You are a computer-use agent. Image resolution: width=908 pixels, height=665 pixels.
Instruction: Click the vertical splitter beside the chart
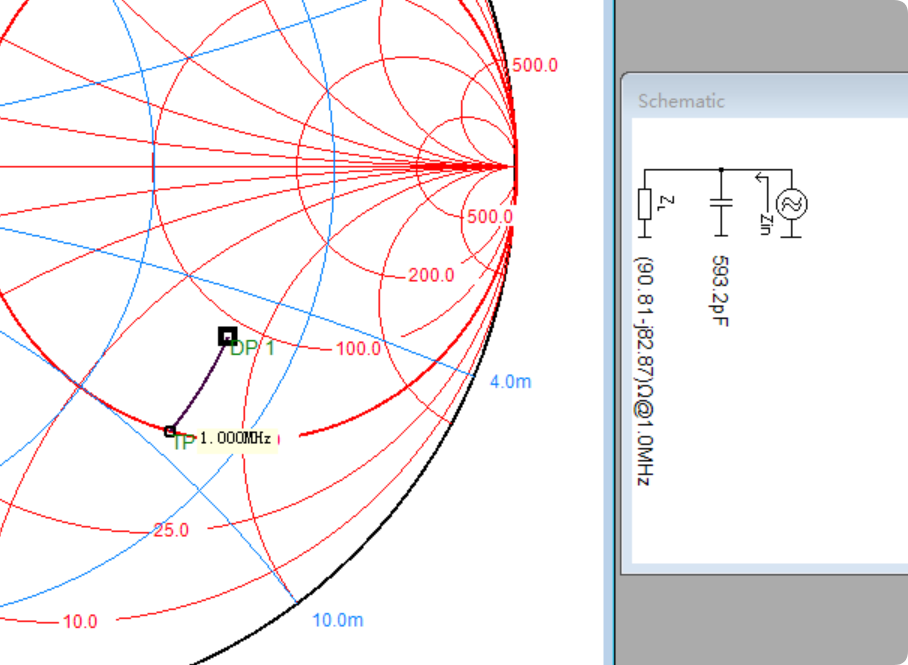pyautogui.click(x=610, y=332)
